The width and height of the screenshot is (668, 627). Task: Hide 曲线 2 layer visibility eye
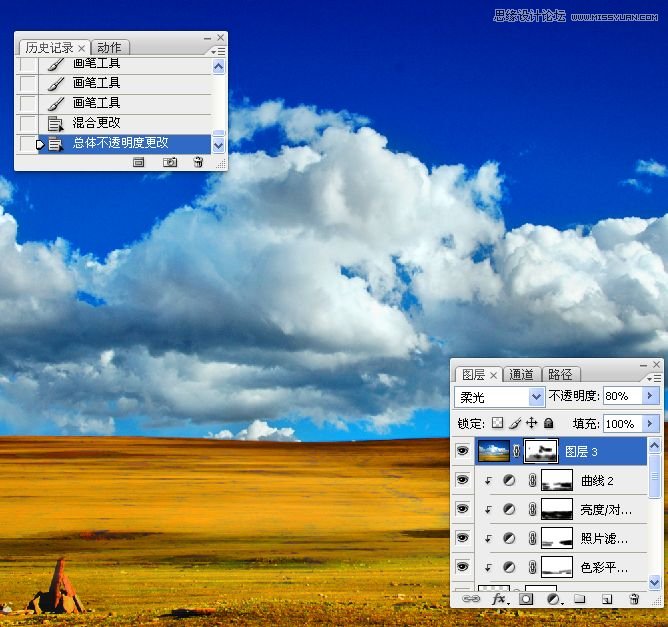462,480
